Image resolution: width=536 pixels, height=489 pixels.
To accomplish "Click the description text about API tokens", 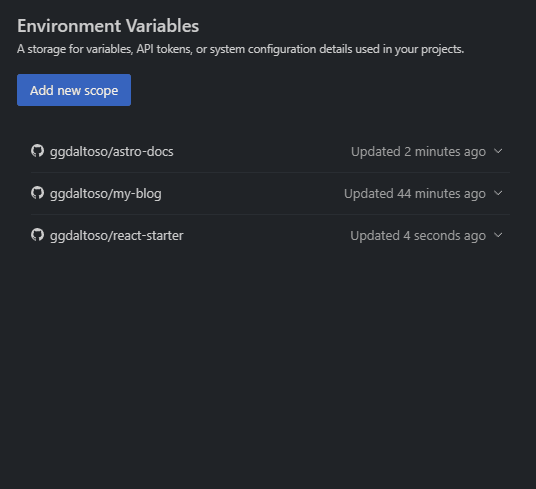I will click(x=240, y=49).
